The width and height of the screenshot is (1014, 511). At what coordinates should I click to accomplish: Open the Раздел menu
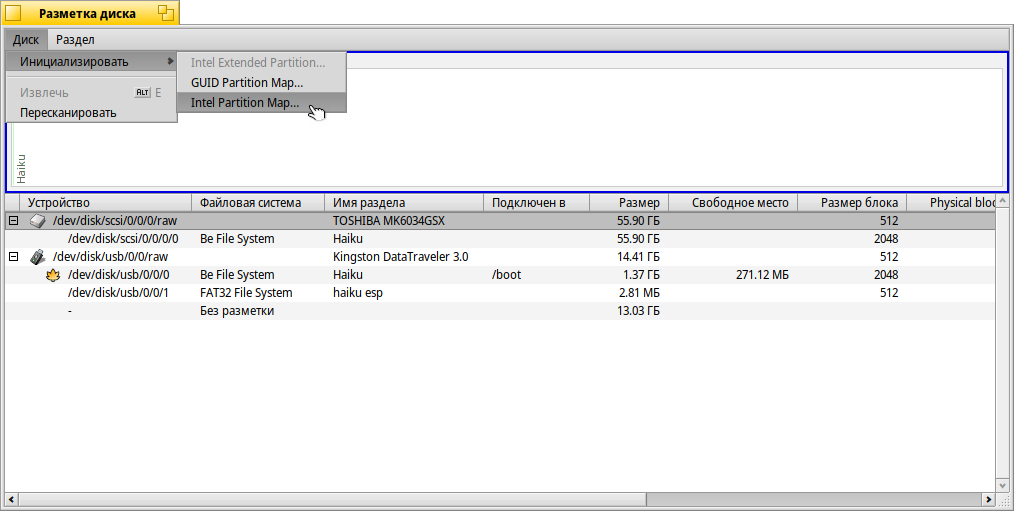(x=75, y=40)
